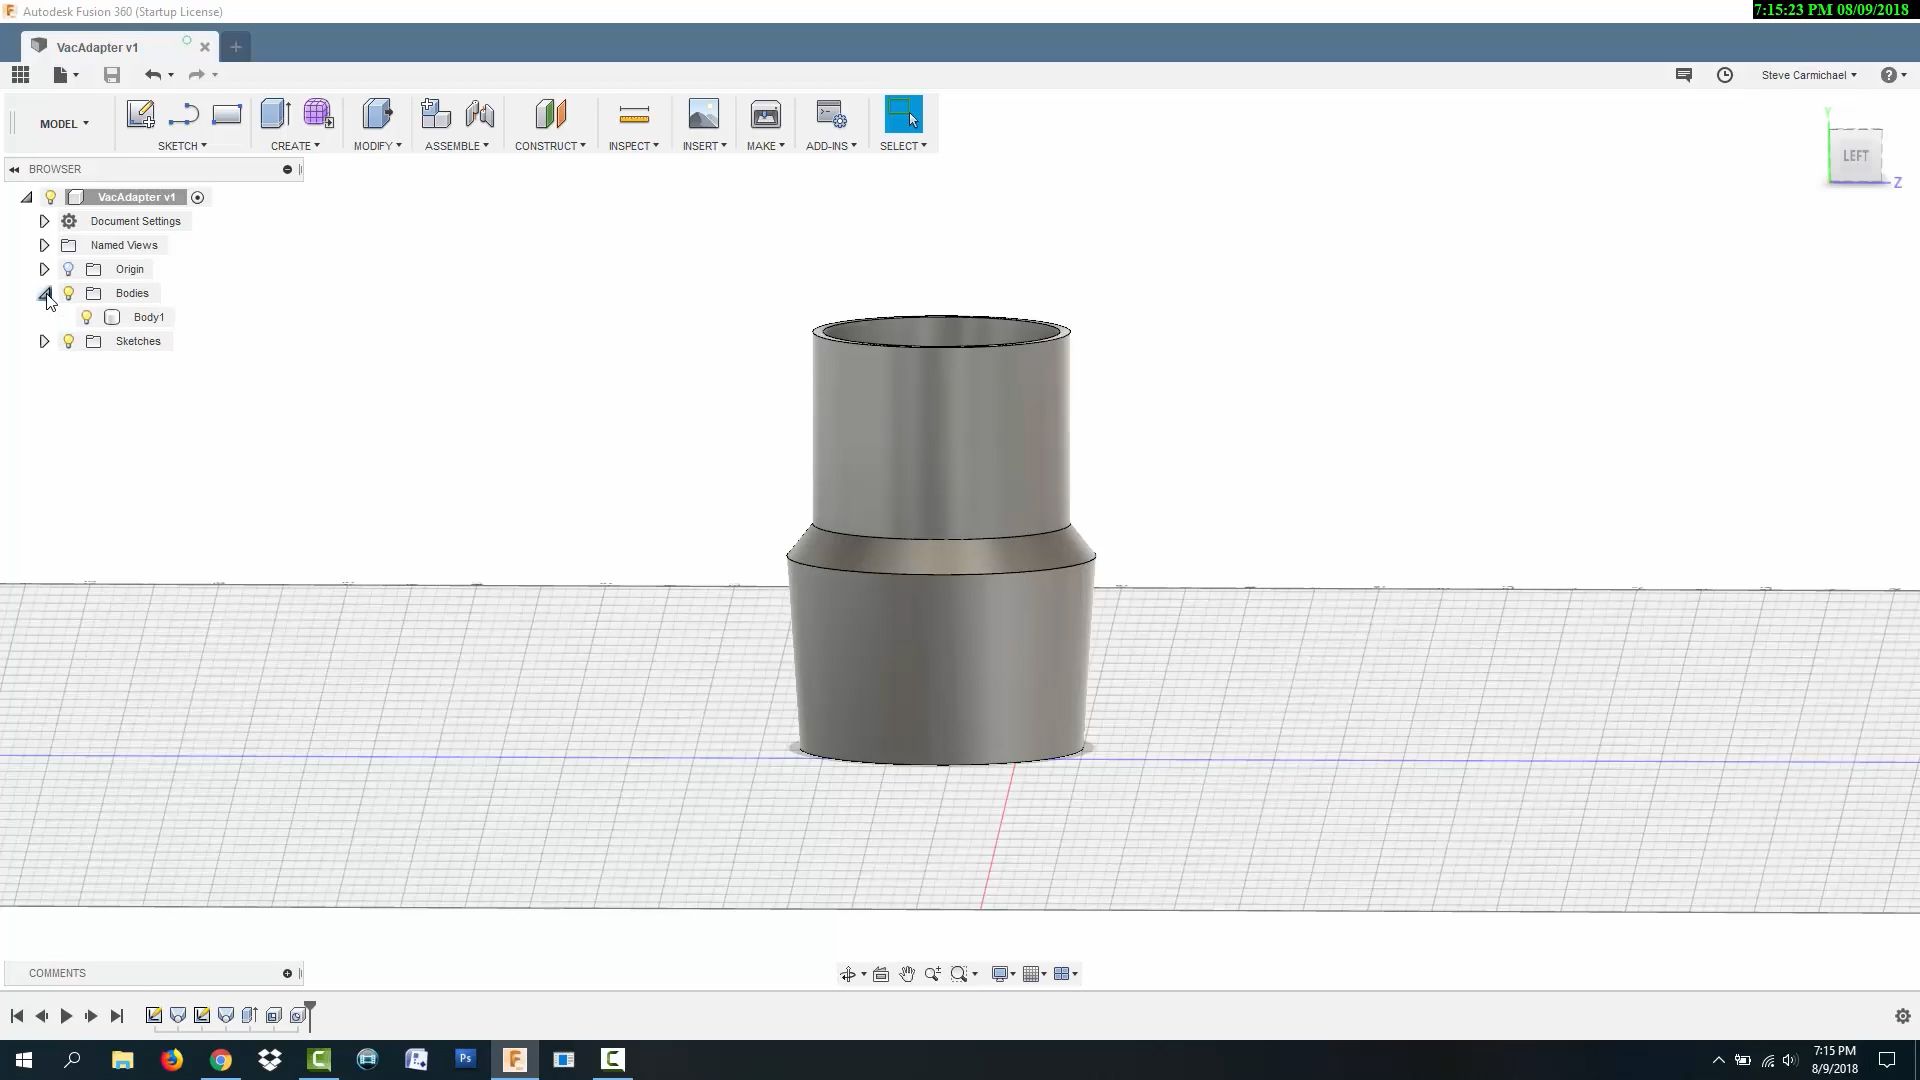Viewport: 1920px width, 1080px height.
Task: Expand the Sketches folder
Action: click(x=44, y=341)
